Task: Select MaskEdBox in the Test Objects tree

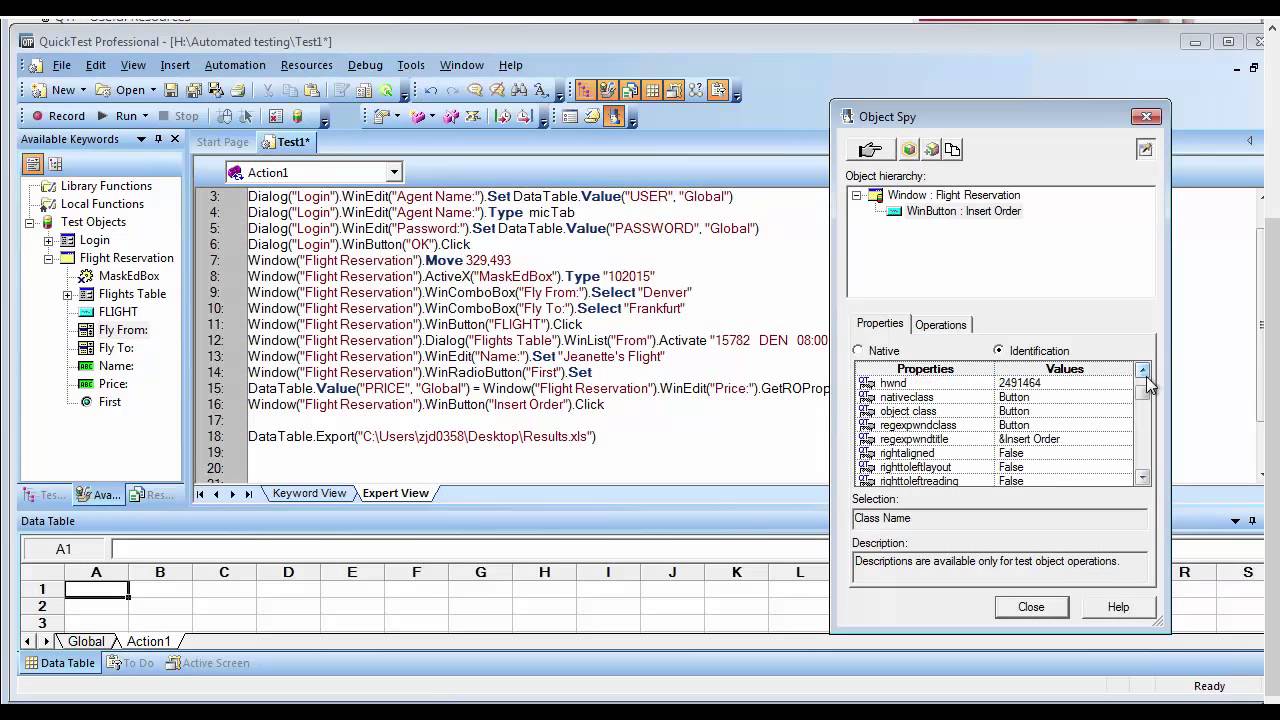Action: (129, 276)
